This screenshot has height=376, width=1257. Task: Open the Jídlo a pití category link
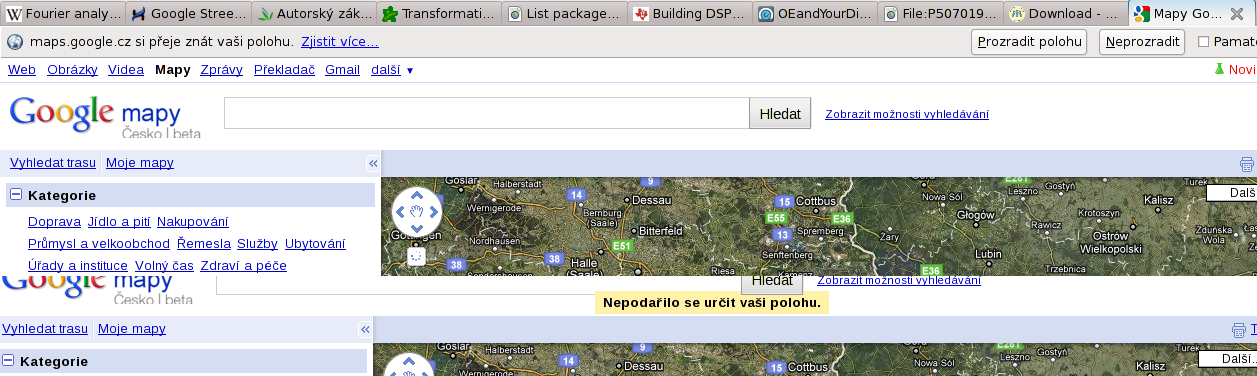pos(118,222)
